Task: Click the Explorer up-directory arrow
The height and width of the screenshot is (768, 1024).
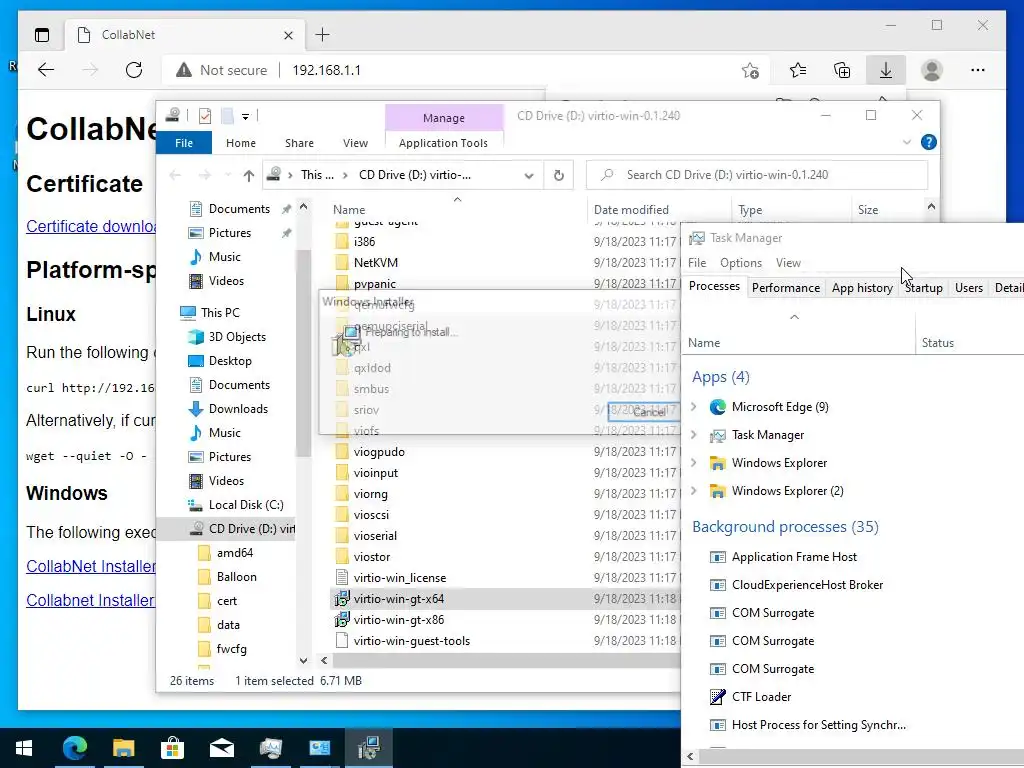Action: point(248,175)
